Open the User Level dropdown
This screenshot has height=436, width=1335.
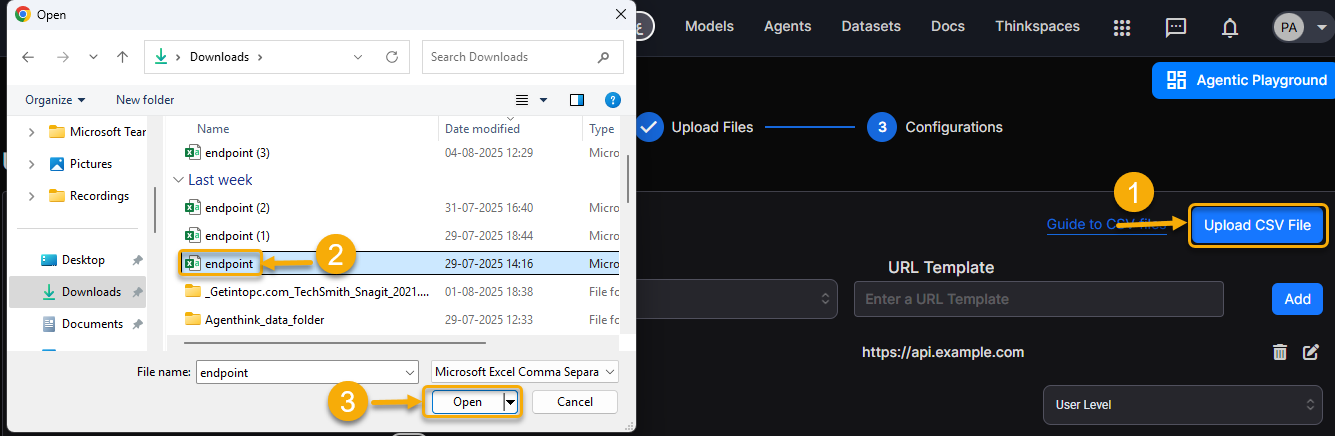click(x=1183, y=405)
